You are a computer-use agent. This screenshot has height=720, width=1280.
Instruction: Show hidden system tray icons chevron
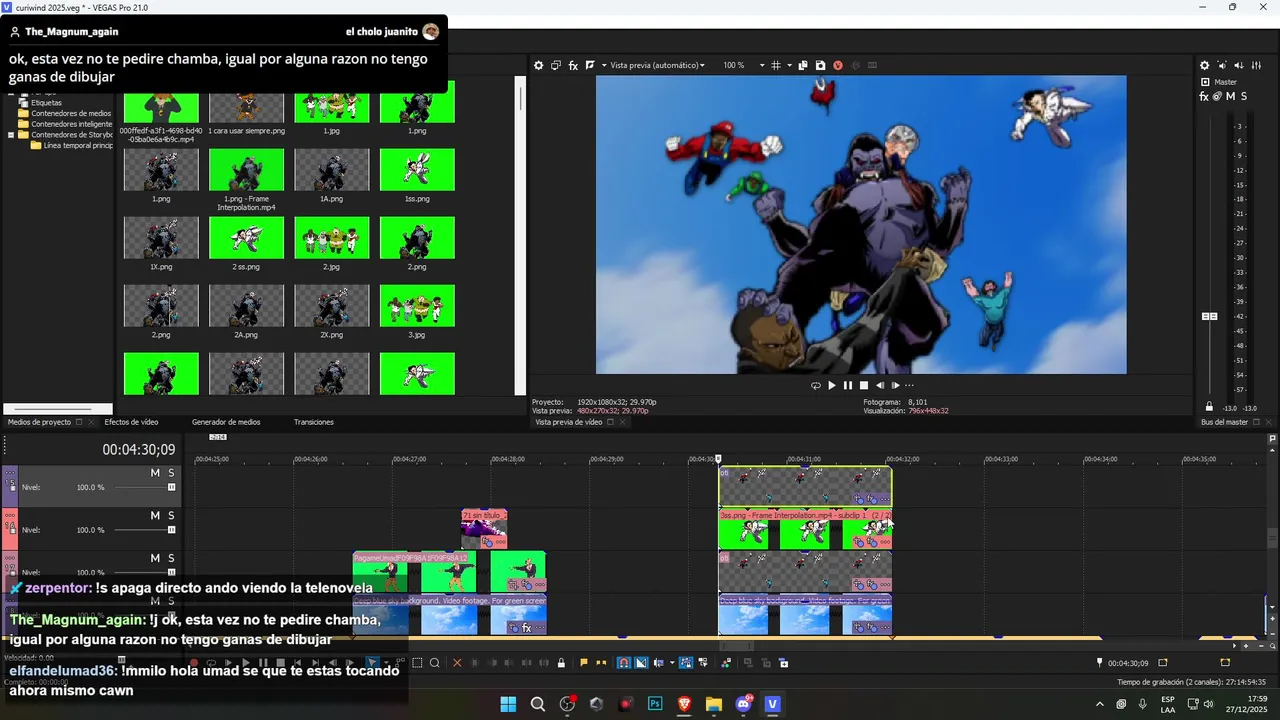pyautogui.click(x=1100, y=704)
